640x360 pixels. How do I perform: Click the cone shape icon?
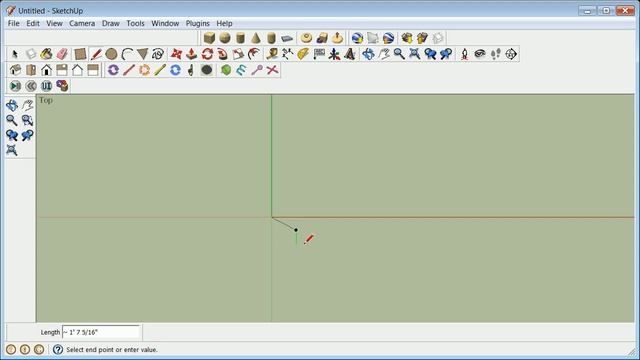click(x=256, y=38)
